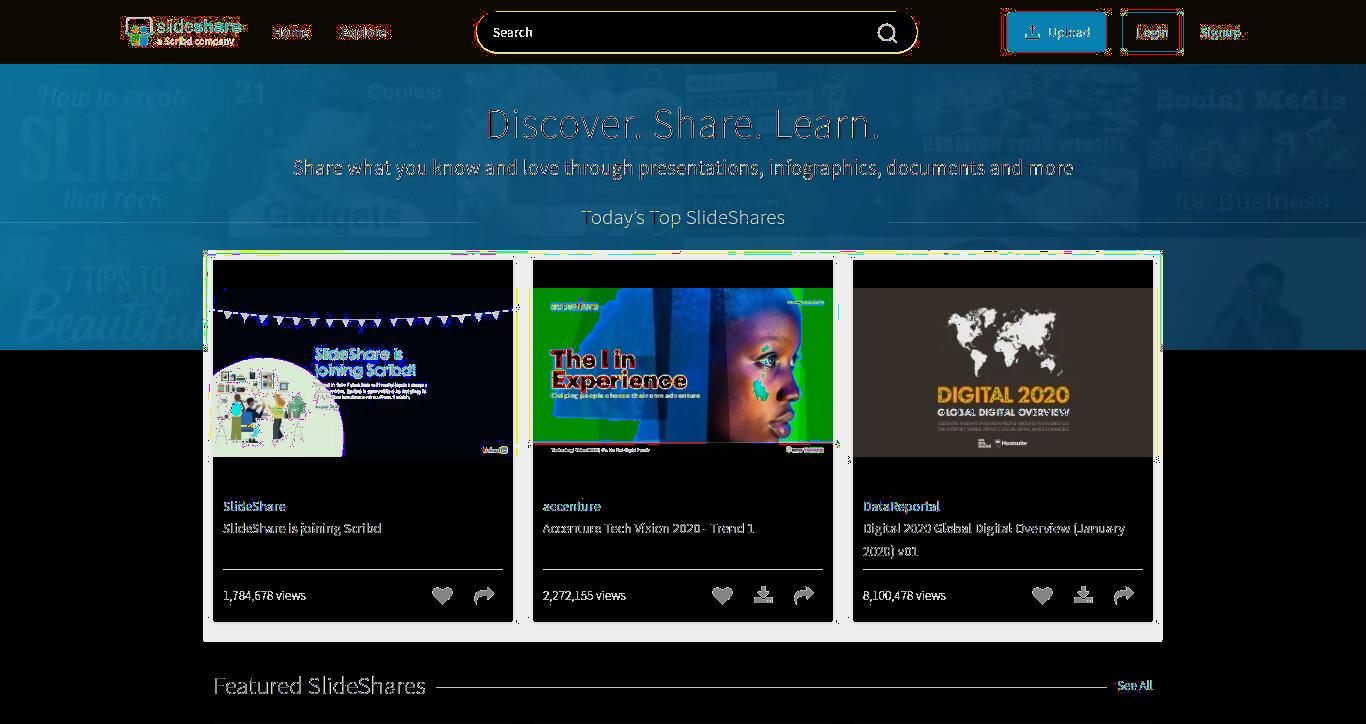Open title 'Digital 2020 Global Digital Overview'
The height and width of the screenshot is (724, 1366).
pyautogui.click(x=994, y=539)
